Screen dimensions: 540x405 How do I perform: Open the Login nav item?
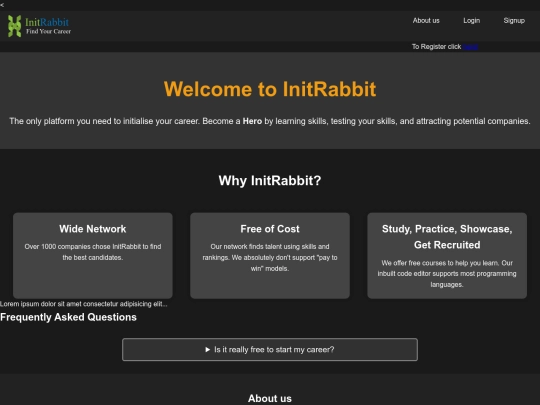[x=471, y=21]
